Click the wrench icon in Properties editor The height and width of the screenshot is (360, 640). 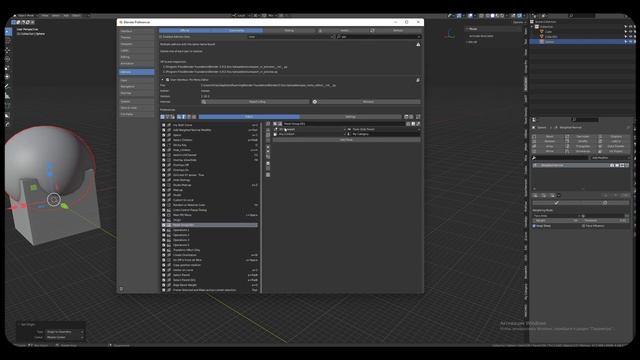(534, 158)
